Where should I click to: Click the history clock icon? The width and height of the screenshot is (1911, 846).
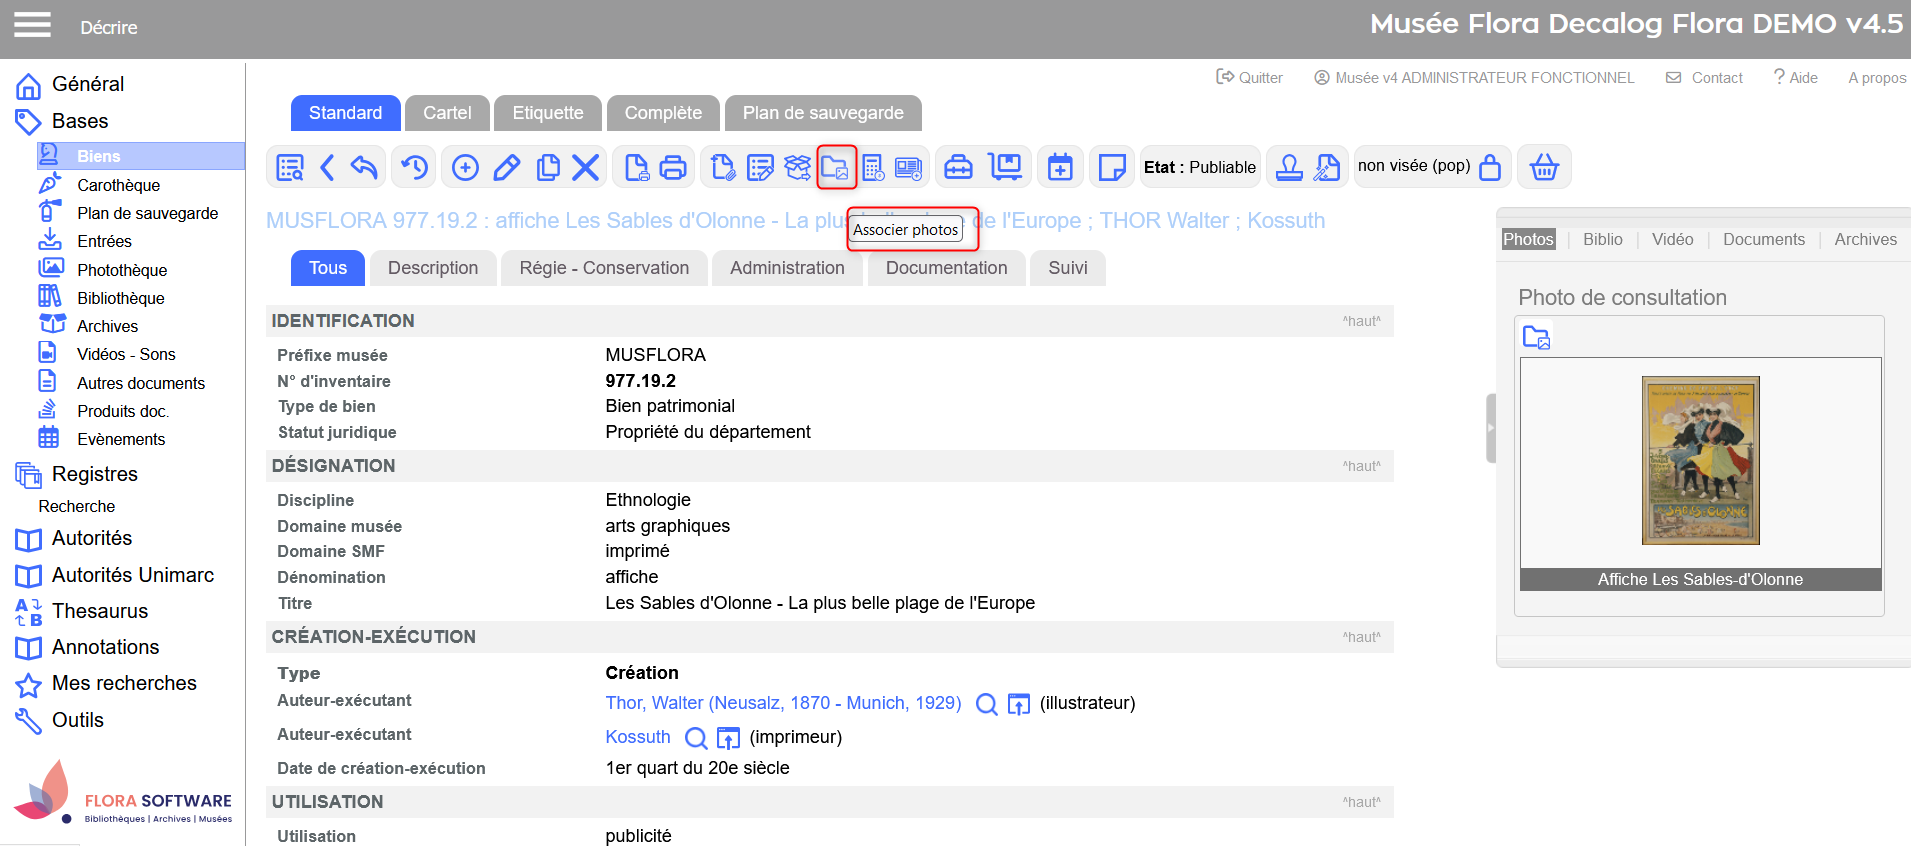pos(415,167)
